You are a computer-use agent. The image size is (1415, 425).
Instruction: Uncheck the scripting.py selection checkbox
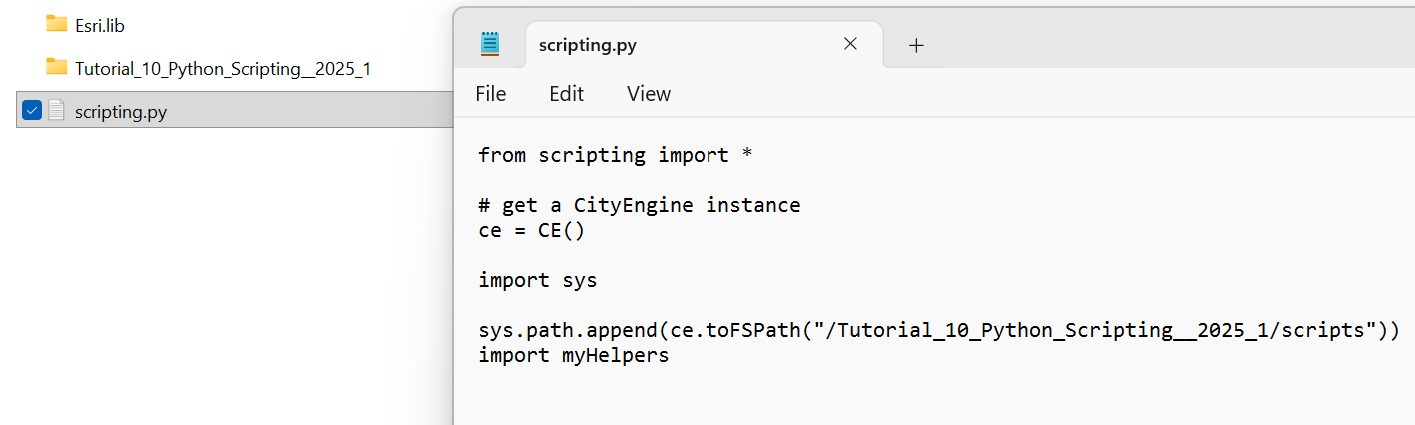point(32,110)
